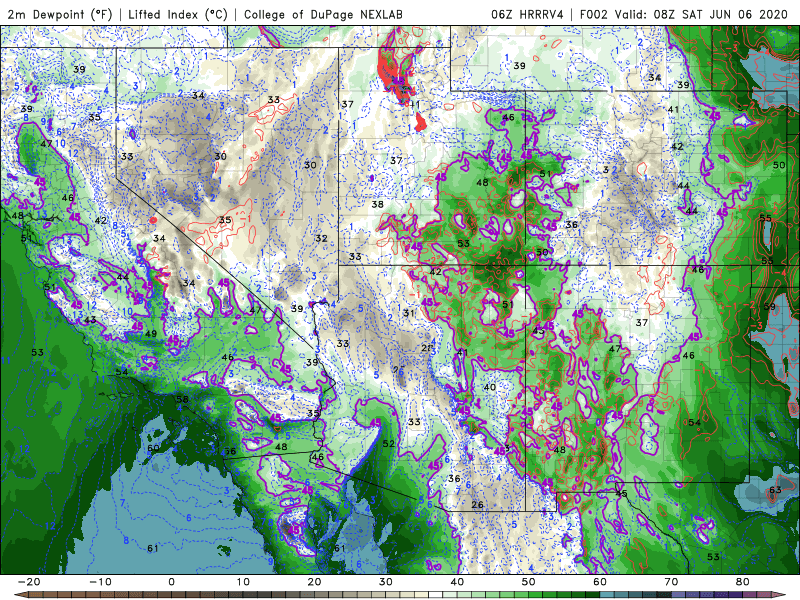Viewport: 800px width, 600px height.
Task: Click the 32 dewpoint value on the map
Action: pyautogui.click(x=321, y=238)
